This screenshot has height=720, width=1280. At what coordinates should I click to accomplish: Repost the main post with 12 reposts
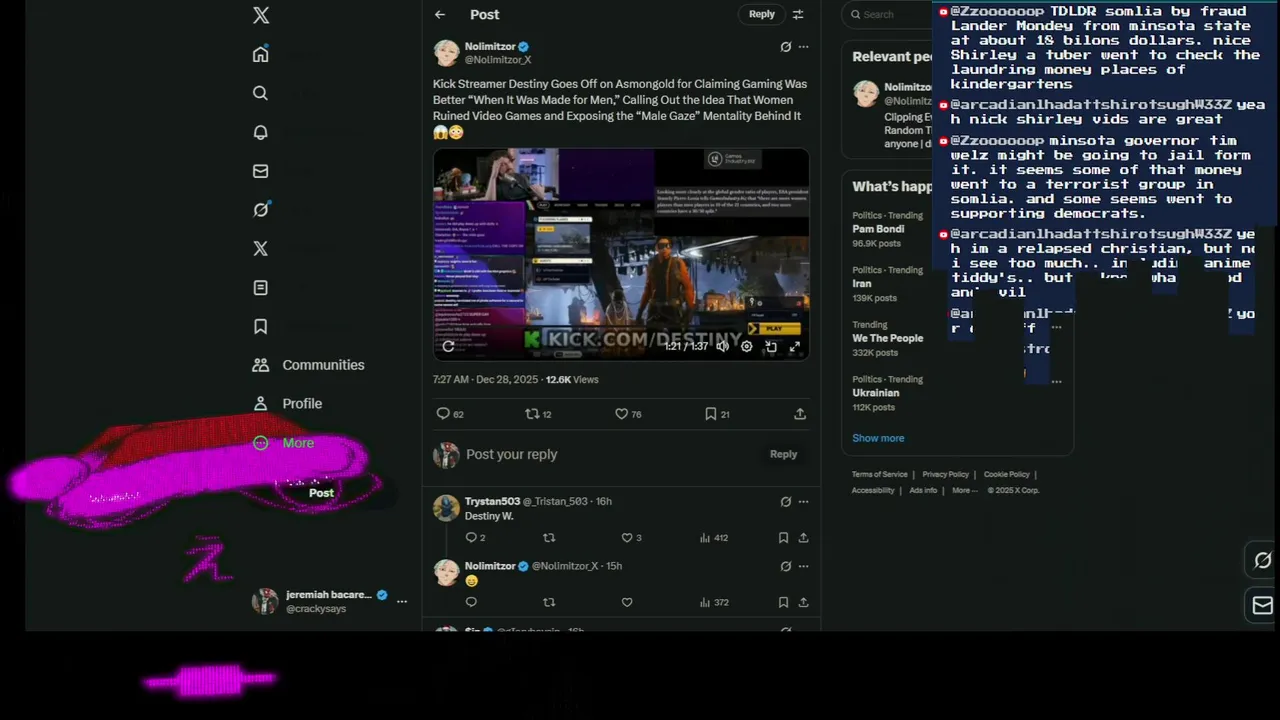coord(532,414)
